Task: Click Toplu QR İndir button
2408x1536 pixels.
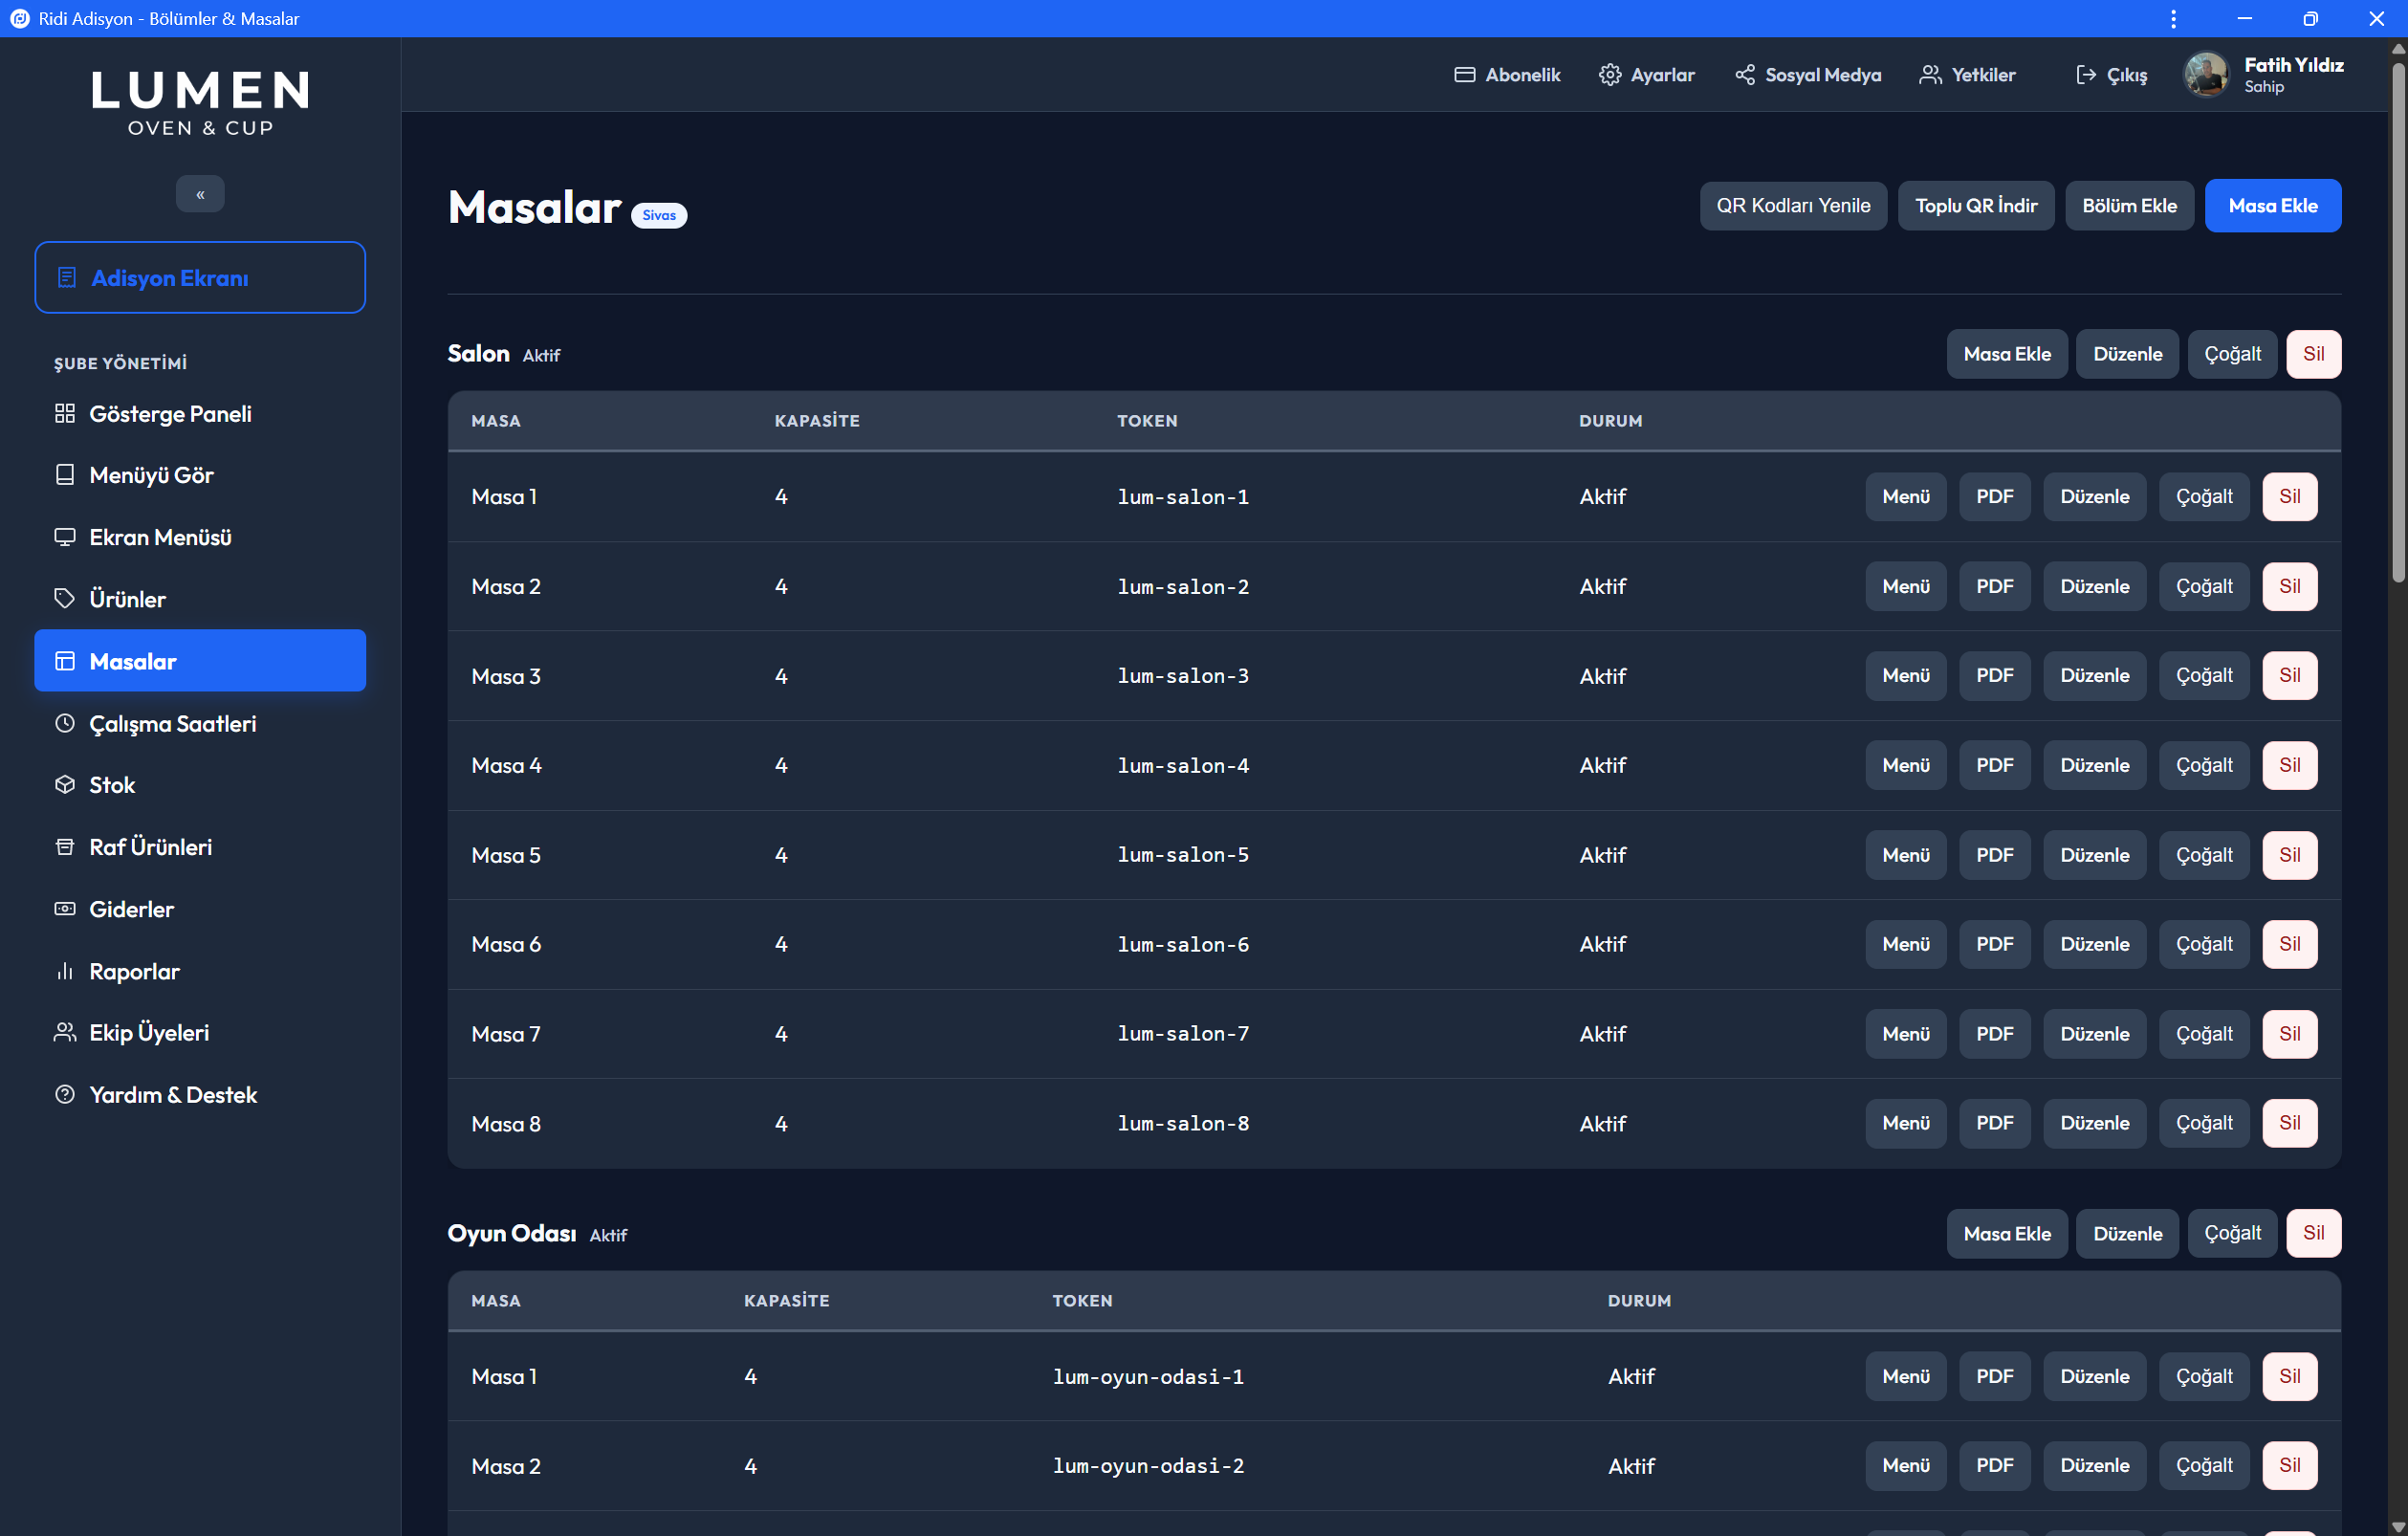Action: (1976, 206)
